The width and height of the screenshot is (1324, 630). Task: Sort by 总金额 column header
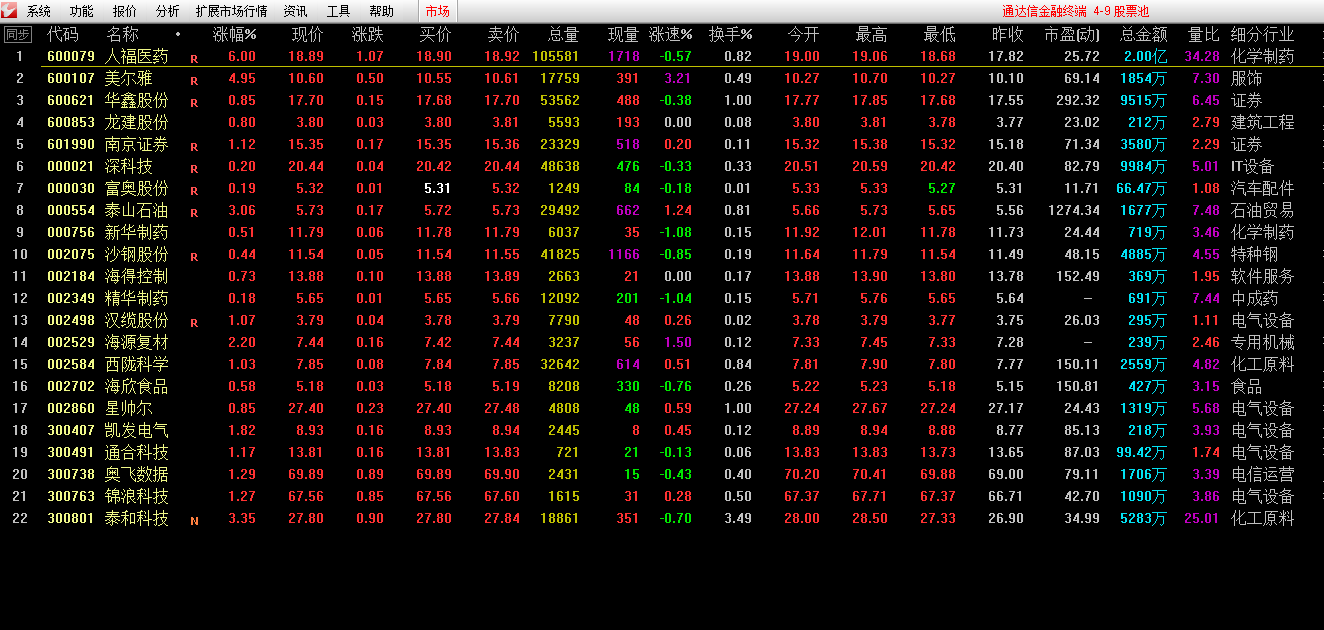[x=1143, y=35]
